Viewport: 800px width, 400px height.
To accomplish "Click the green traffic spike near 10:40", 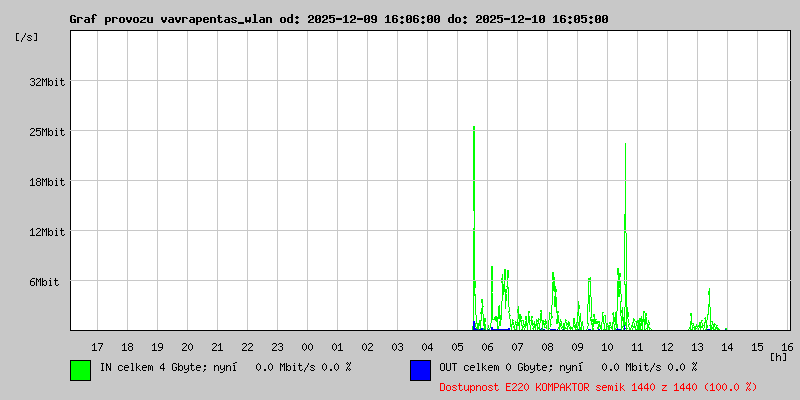I will tap(625, 235).
